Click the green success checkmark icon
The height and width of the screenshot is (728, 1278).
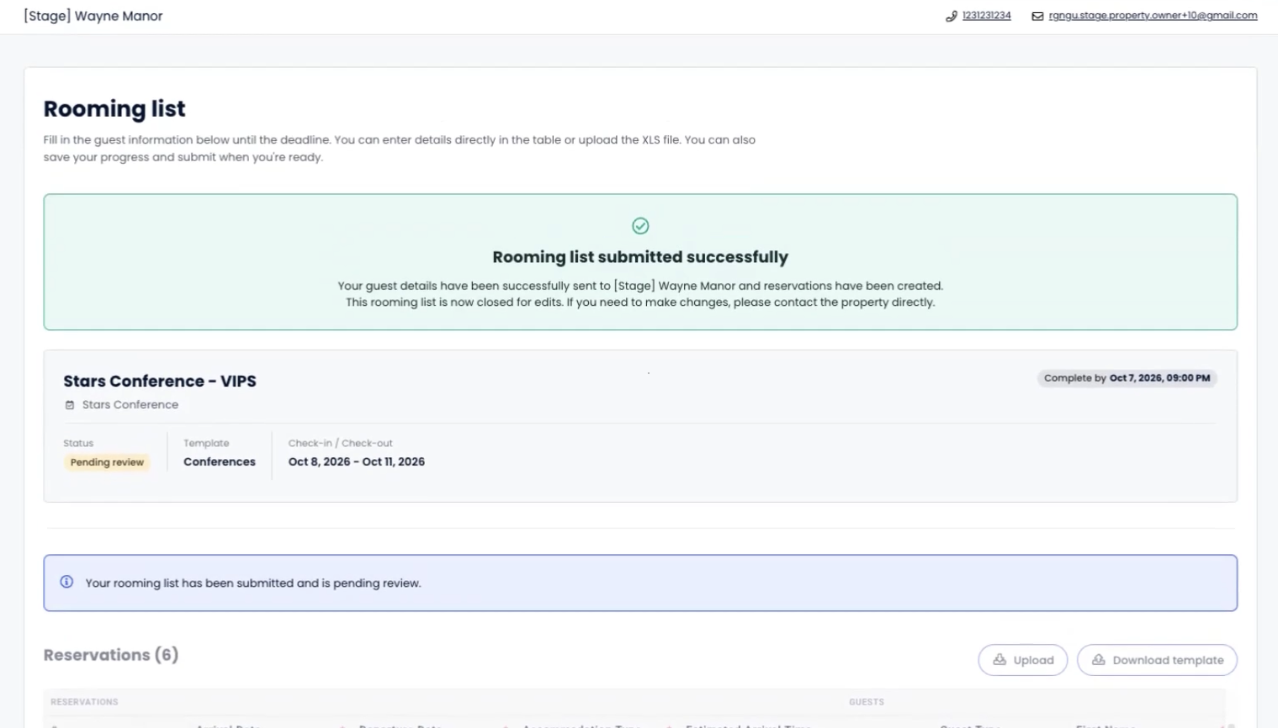(x=640, y=226)
